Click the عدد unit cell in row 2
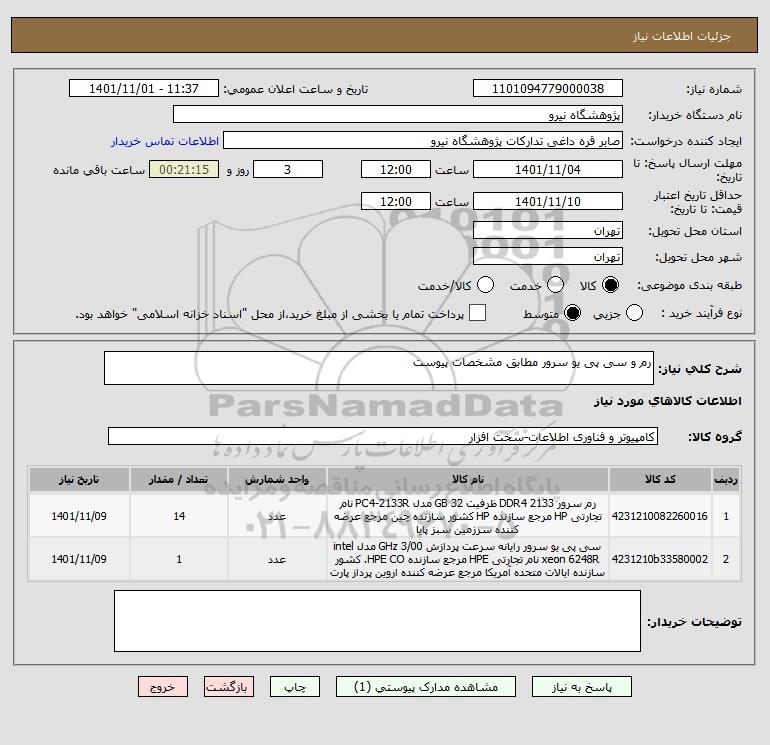The height and width of the screenshot is (745, 770). [x=277, y=559]
